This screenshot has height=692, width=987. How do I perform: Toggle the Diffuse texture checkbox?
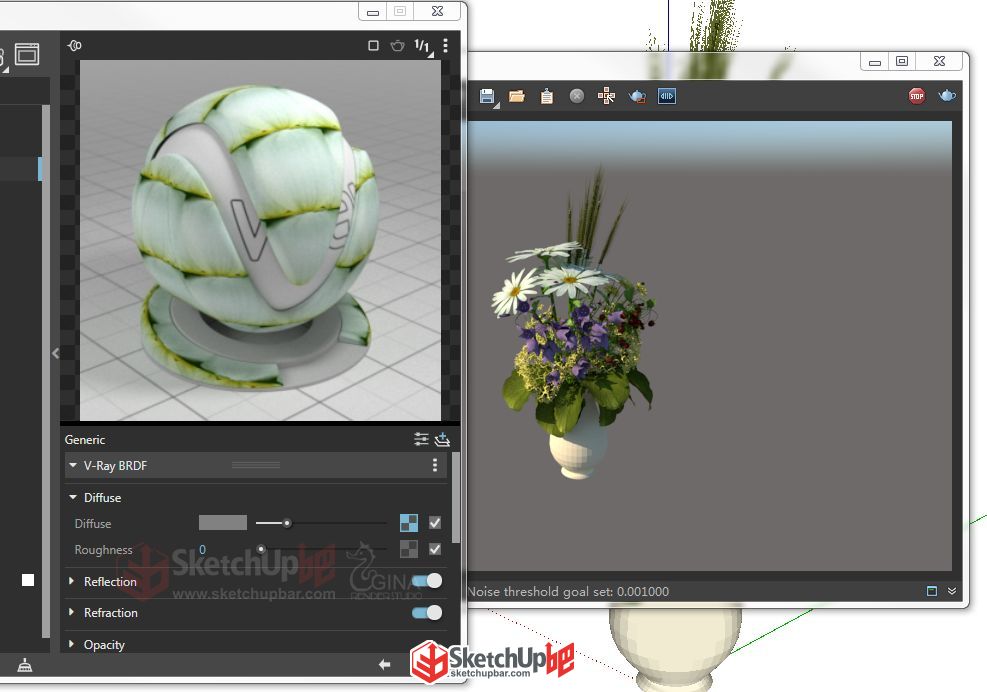tap(435, 523)
